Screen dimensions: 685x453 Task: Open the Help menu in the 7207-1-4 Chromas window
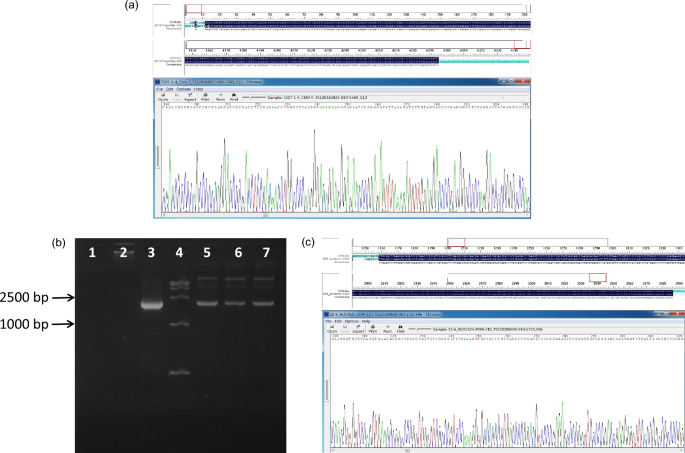pos(198,89)
